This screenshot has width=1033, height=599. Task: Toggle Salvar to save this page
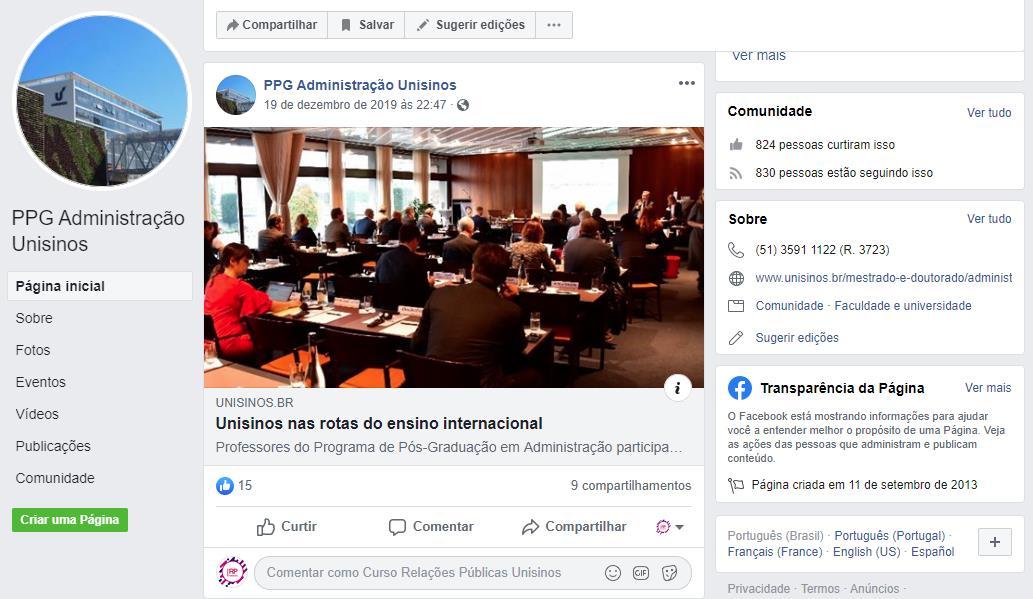click(x=366, y=25)
